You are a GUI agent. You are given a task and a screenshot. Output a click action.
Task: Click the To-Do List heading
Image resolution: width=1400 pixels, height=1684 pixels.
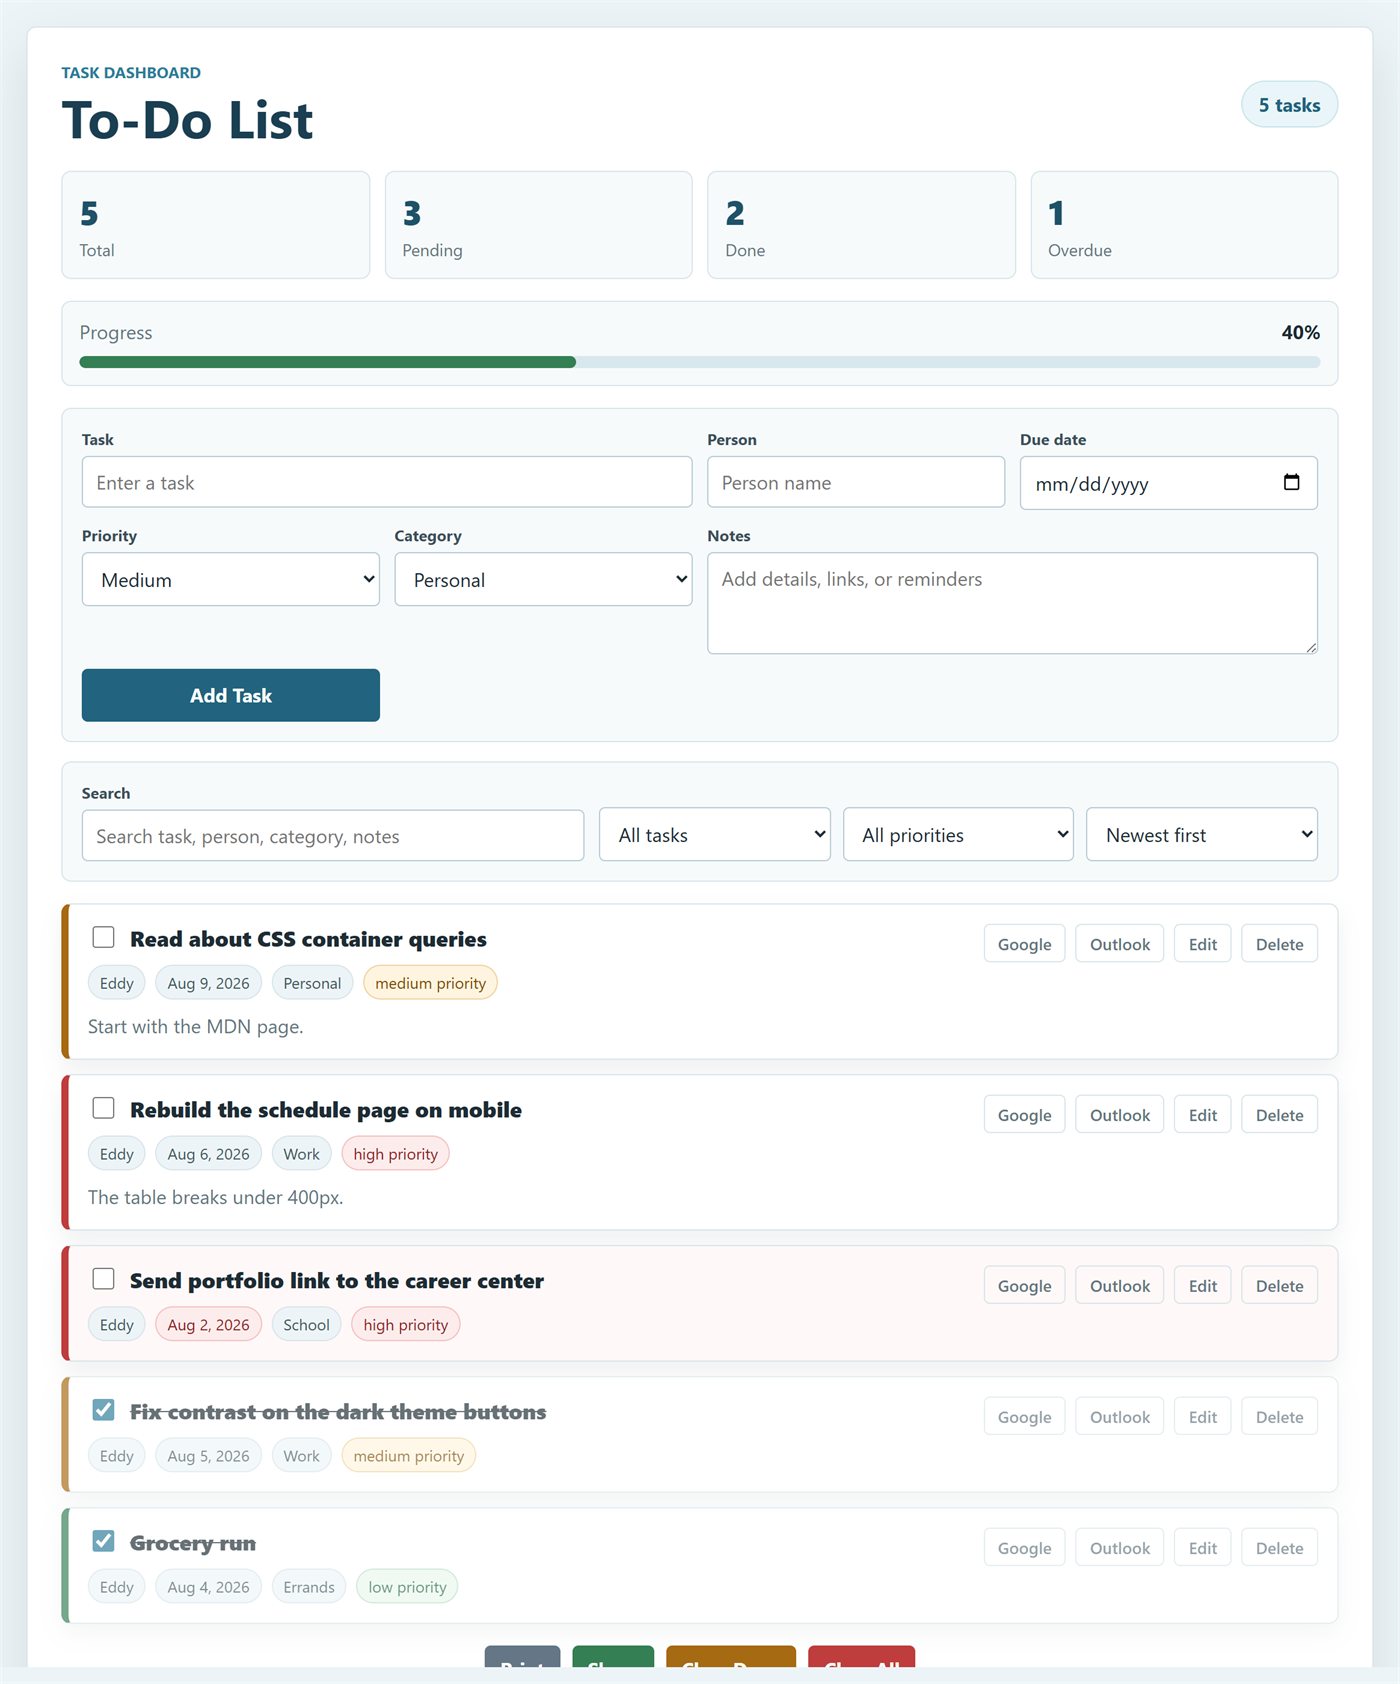pos(187,120)
